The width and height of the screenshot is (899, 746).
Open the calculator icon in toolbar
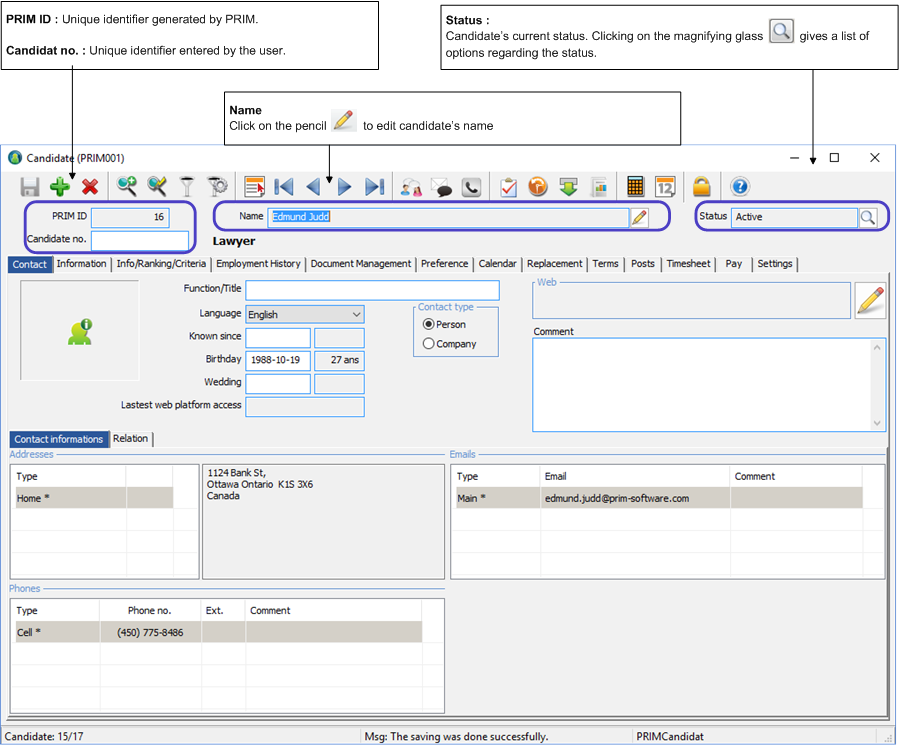[x=635, y=187]
